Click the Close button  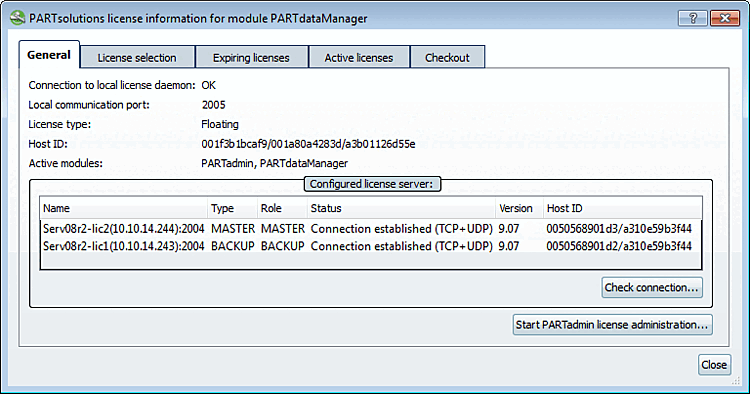click(x=714, y=365)
